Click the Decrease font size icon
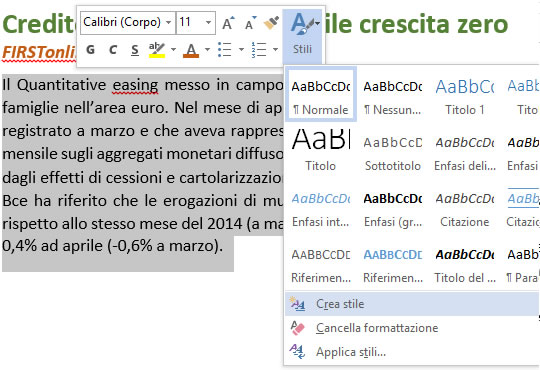The height and width of the screenshot is (370, 540). coord(250,23)
